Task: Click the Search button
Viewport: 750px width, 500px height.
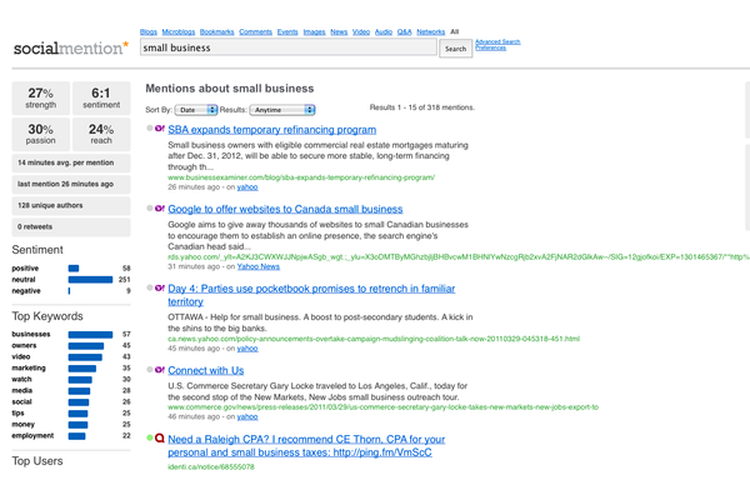Action: (456, 49)
